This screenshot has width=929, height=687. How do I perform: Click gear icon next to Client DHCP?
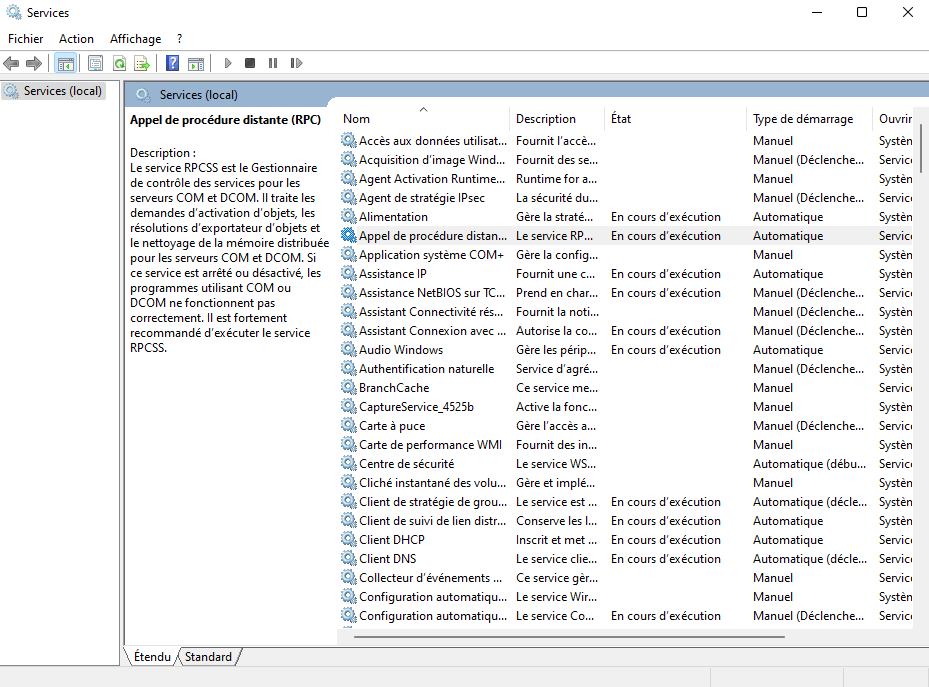click(349, 540)
